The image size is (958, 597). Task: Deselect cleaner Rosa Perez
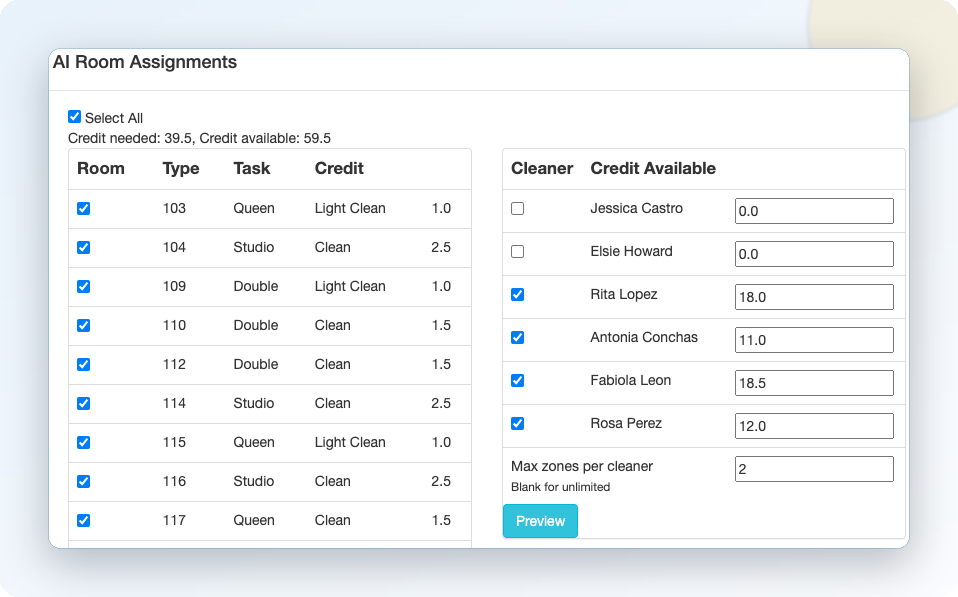coord(517,423)
